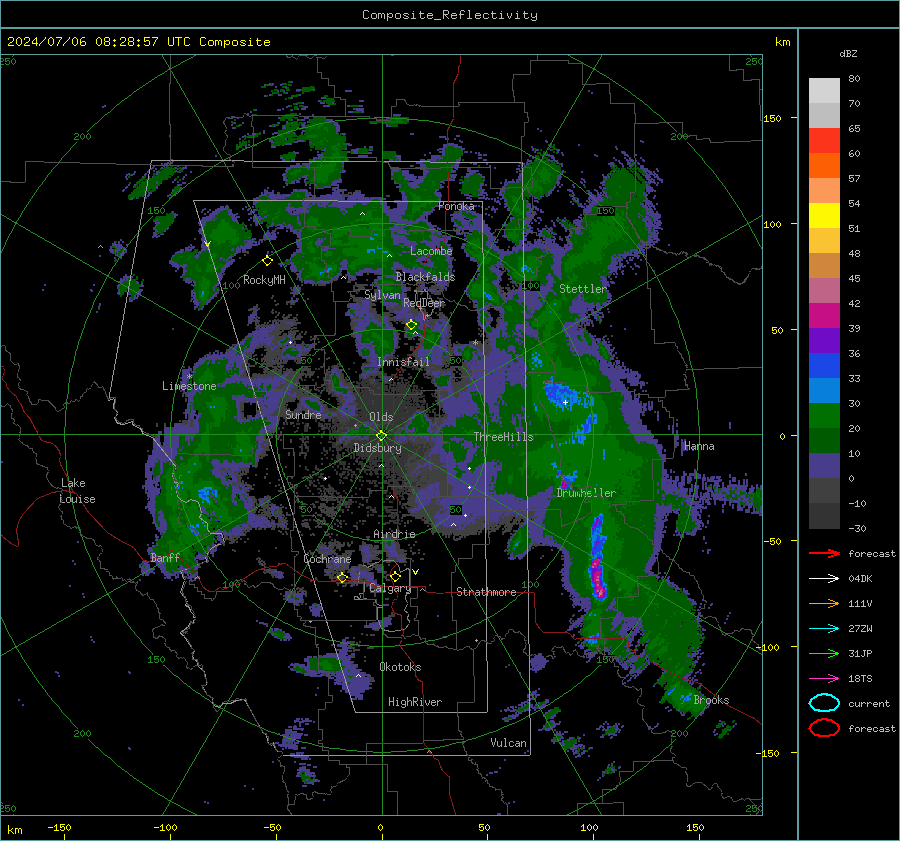
Task: Click the red forecast arrow in legend
Action: coord(824,553)
